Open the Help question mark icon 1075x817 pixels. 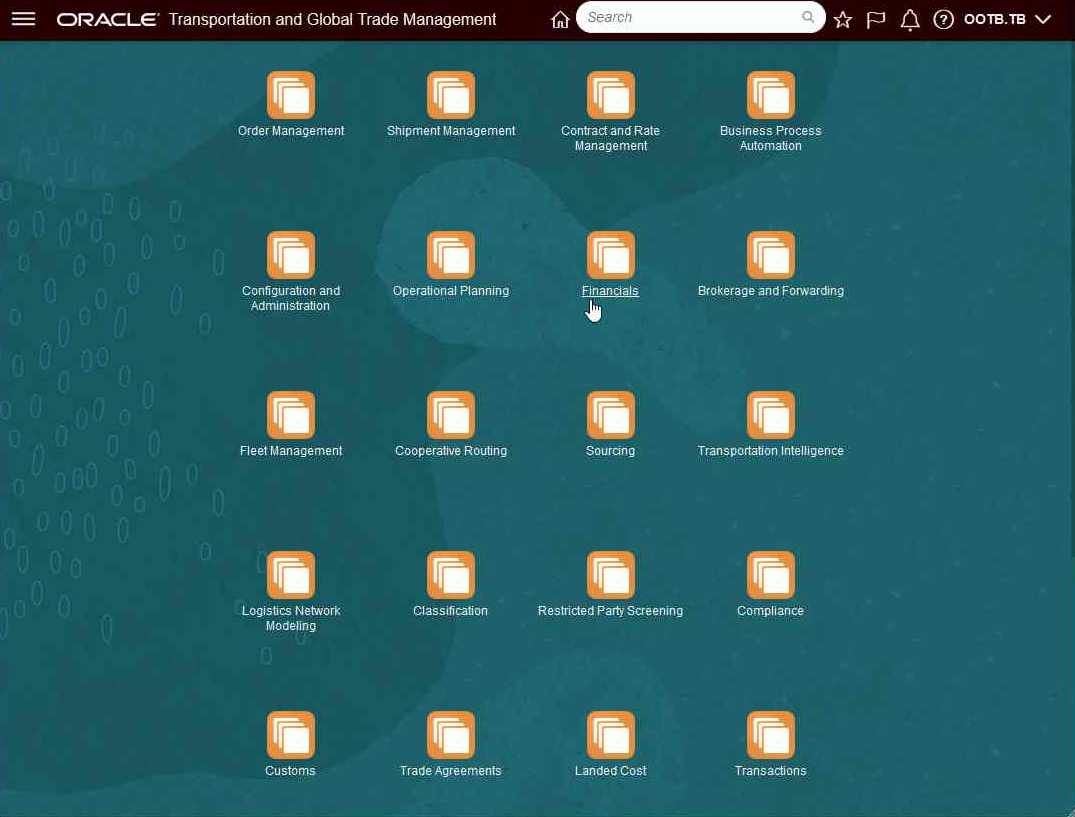click(x=943, y=19)
